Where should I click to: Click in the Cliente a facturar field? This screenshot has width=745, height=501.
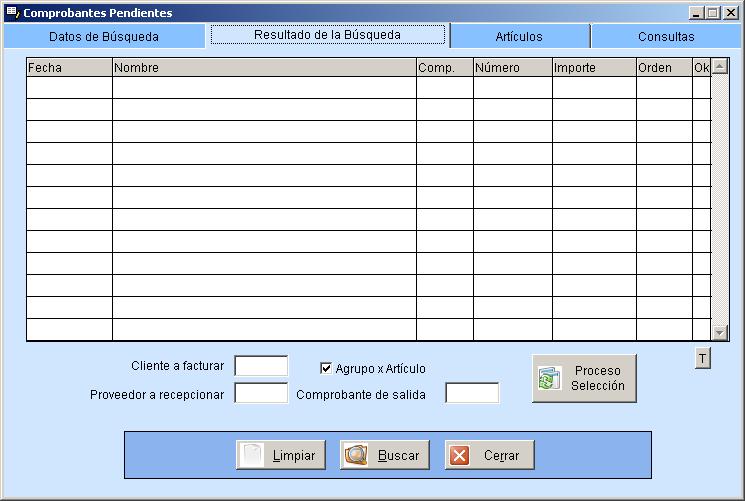[x=261, y=366]
